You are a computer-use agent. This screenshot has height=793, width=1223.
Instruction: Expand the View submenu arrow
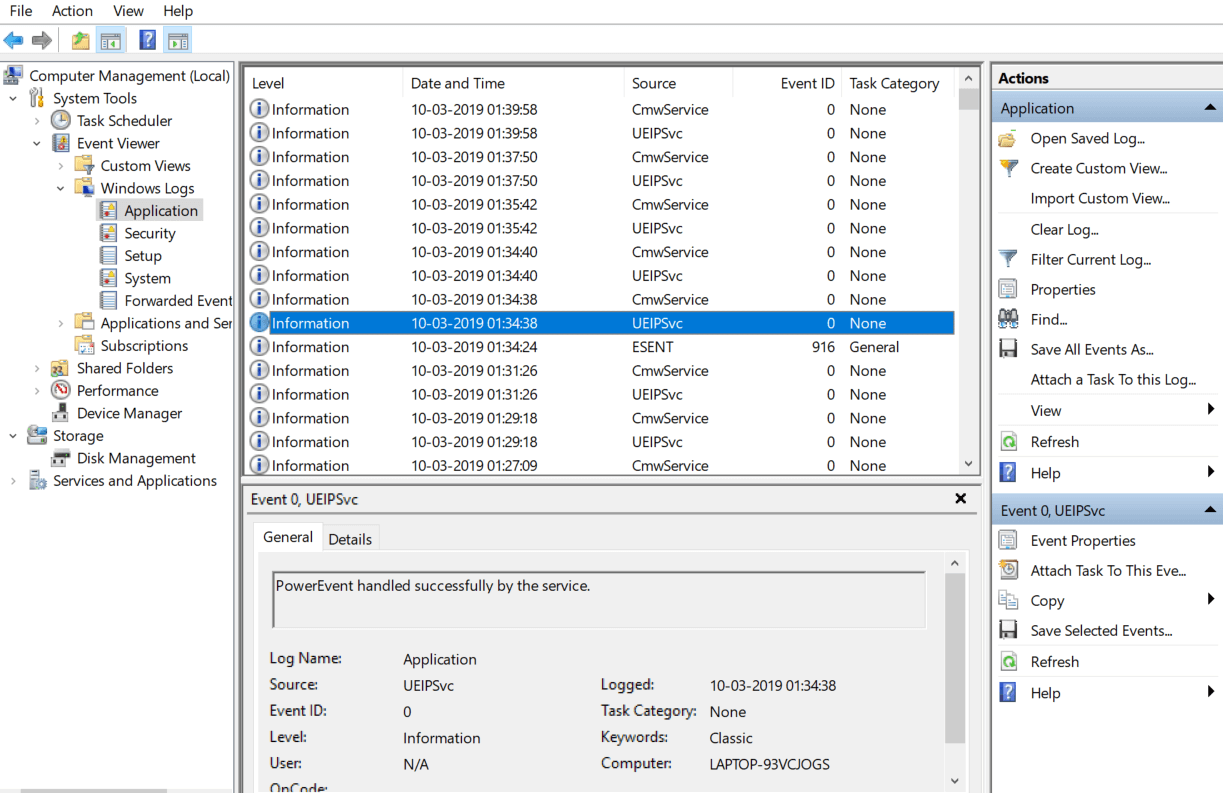point(1210,410)
